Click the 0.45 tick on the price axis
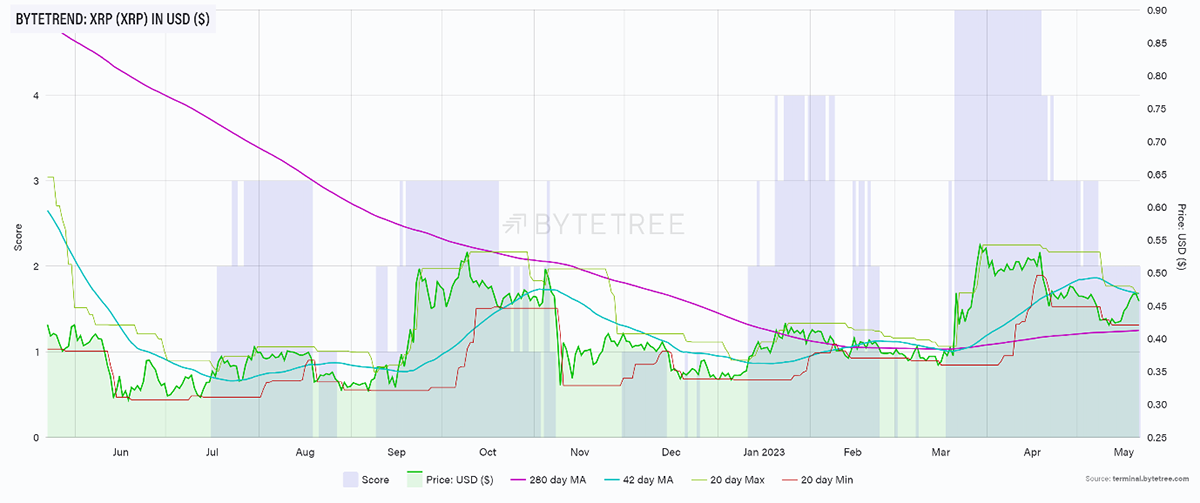 point(1155,307)
